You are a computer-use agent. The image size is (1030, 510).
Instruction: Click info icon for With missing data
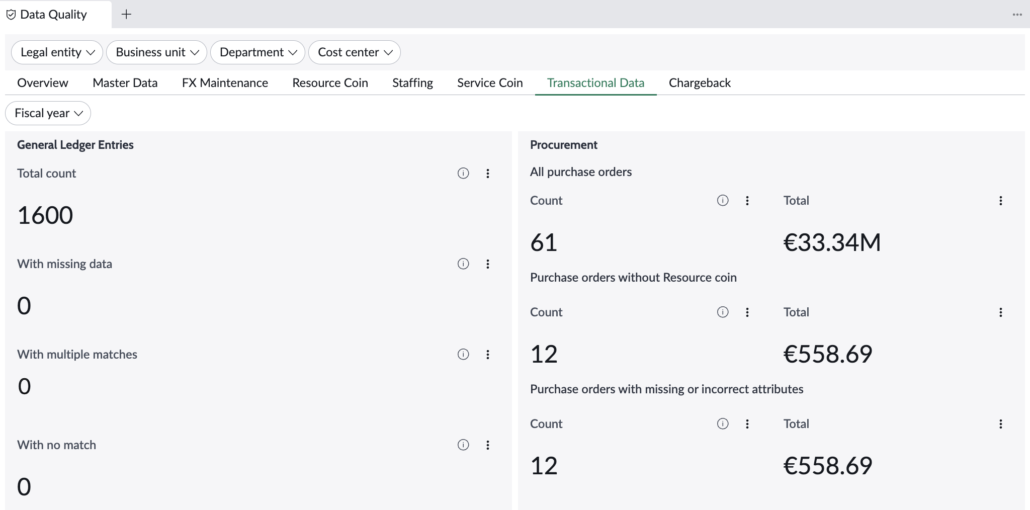(463, 264)
